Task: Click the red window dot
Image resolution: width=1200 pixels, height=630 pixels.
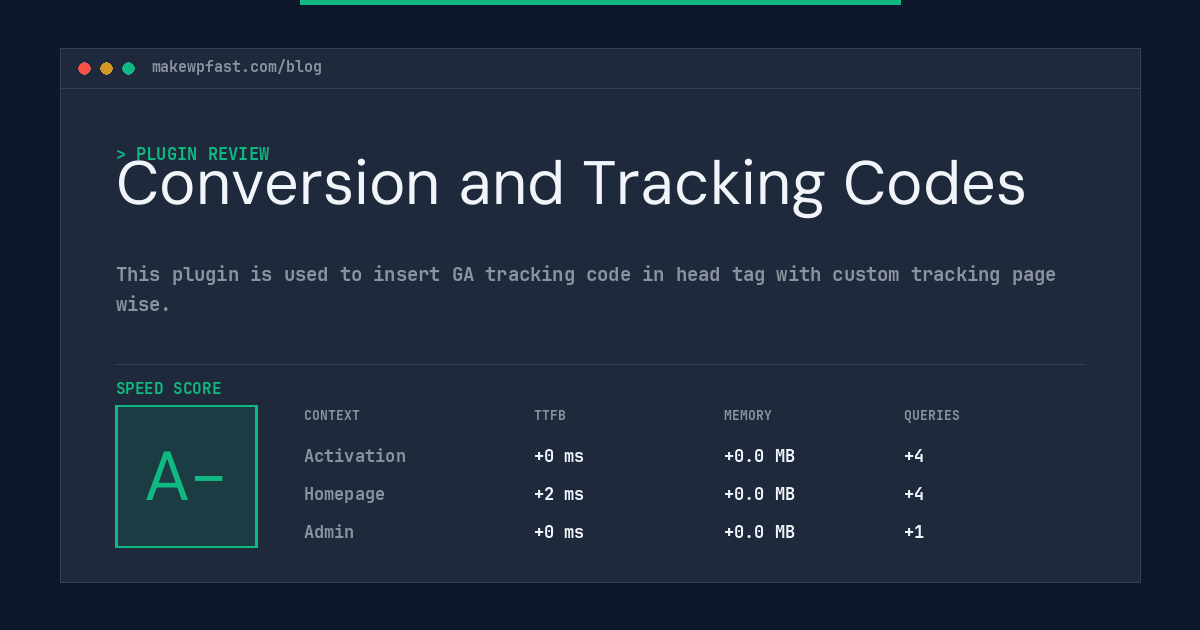Action: pos(84,68)
